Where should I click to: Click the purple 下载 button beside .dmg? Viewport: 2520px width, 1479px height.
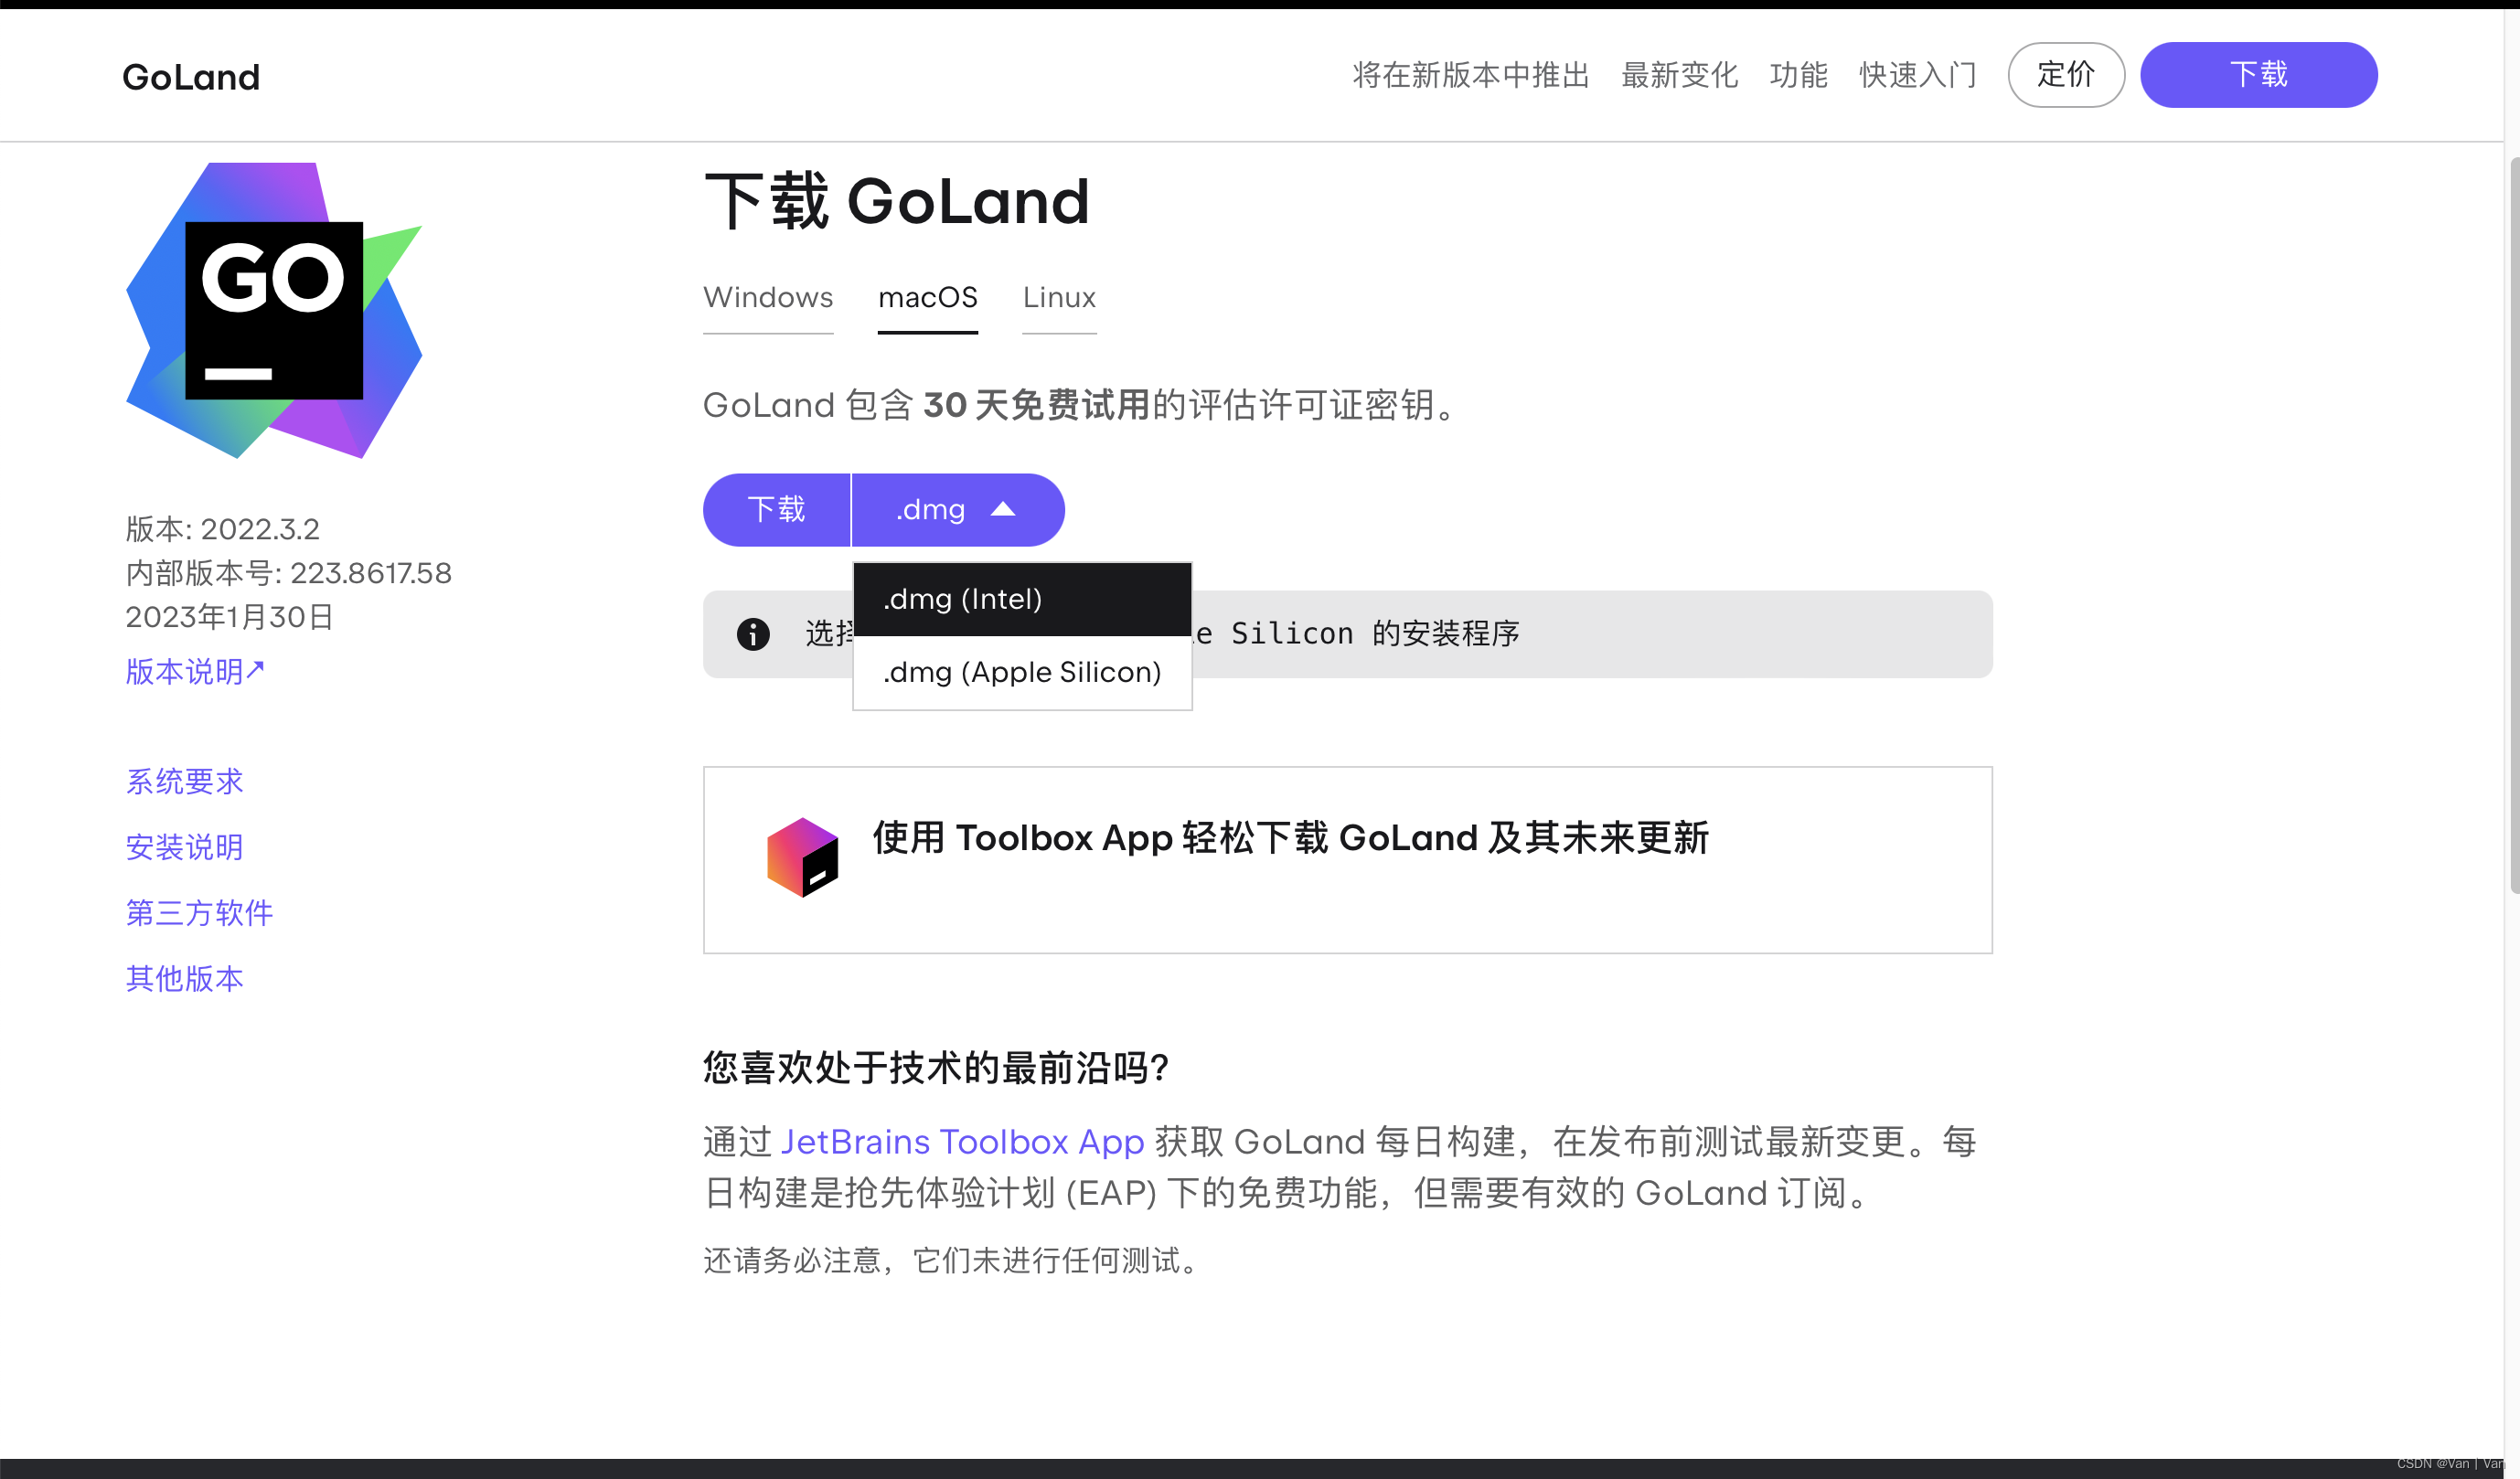[x=777, y=510]
